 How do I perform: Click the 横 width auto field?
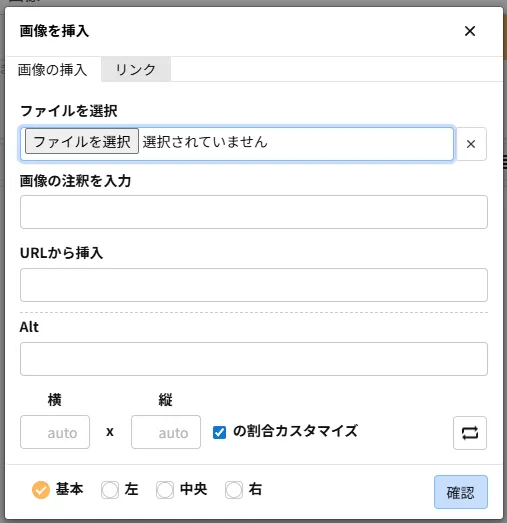(x=55, y=432)
